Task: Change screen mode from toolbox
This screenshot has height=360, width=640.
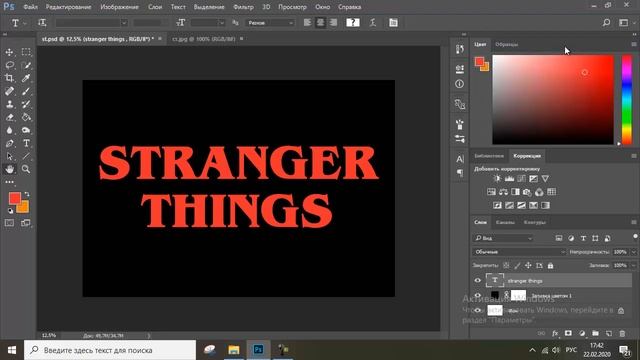Action: coord(26,223)
